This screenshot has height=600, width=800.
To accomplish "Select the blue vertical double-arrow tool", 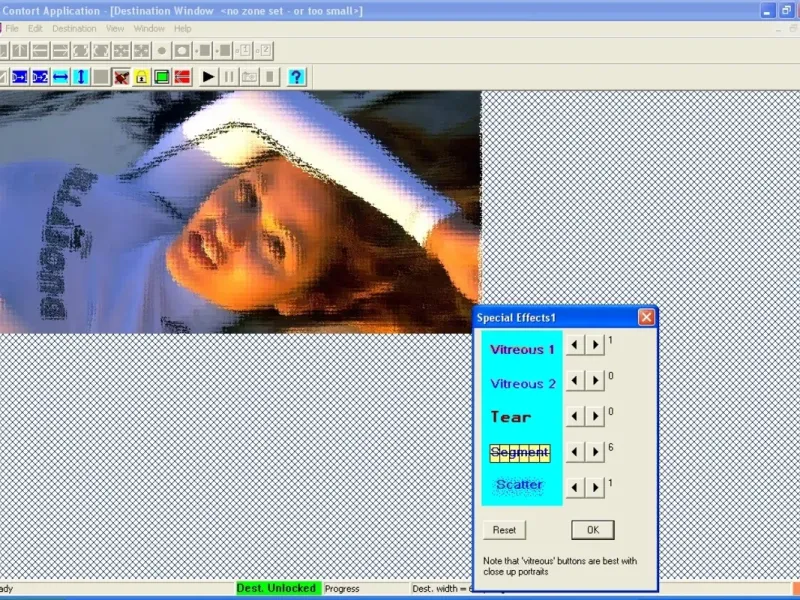I will click(81, 77).
